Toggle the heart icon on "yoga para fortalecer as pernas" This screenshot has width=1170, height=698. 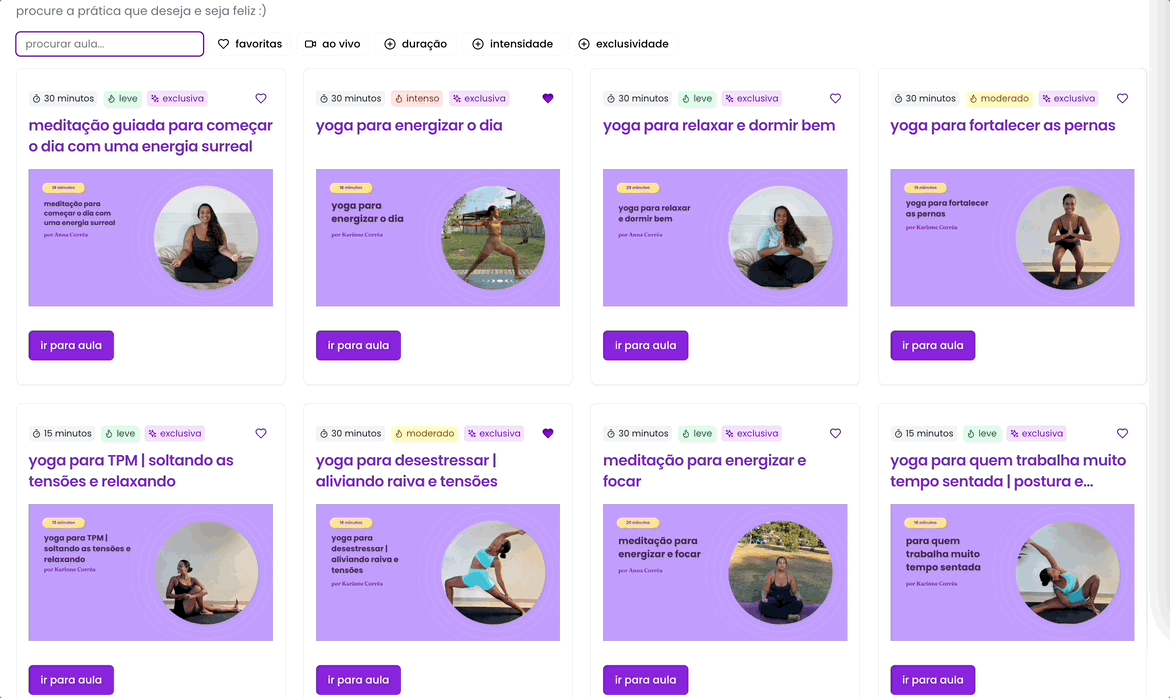point(1122,98)
